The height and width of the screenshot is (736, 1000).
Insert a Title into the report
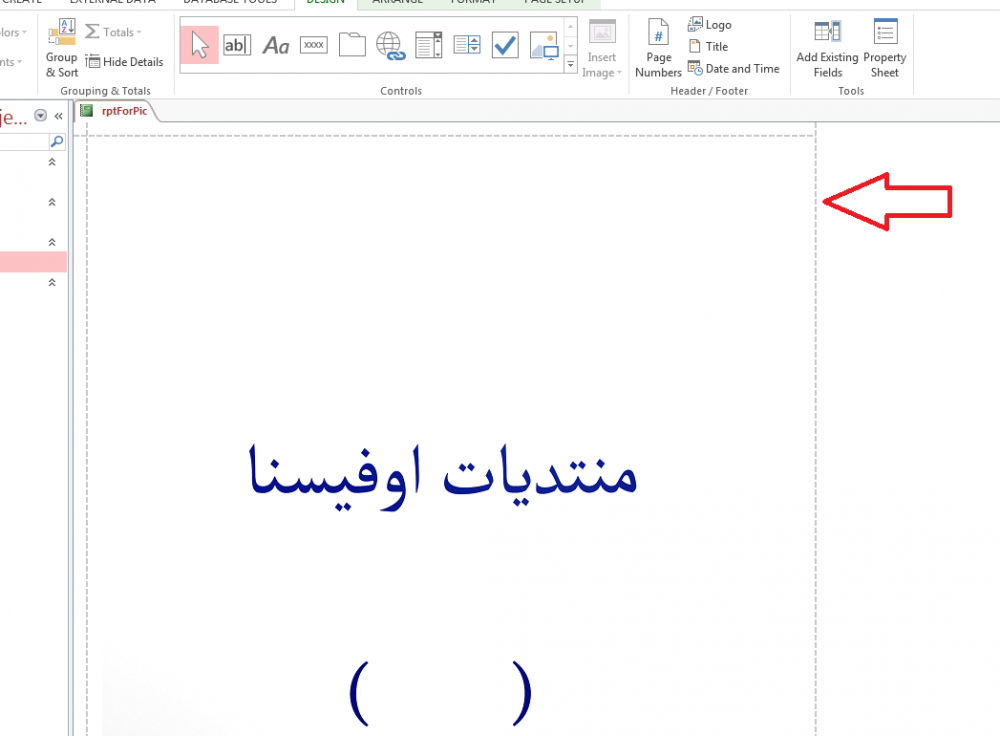(x=708, y=47)
